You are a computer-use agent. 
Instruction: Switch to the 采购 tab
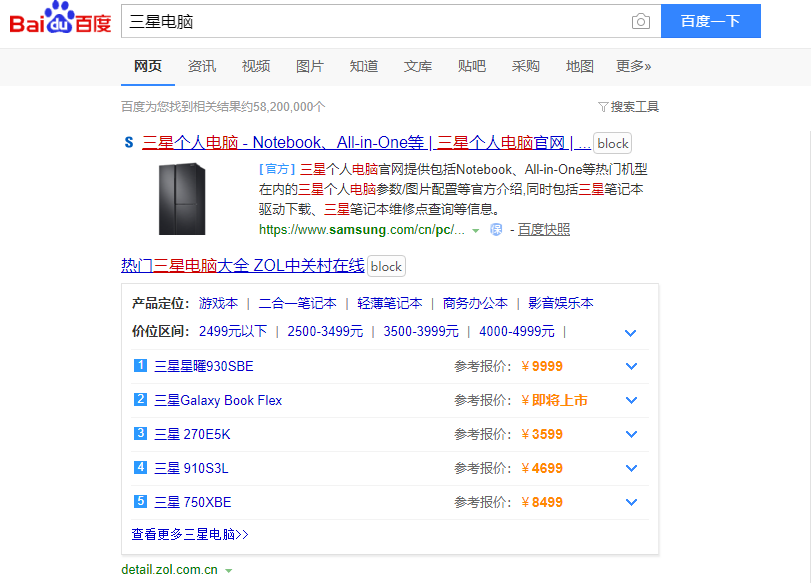[x=525, y=66]
